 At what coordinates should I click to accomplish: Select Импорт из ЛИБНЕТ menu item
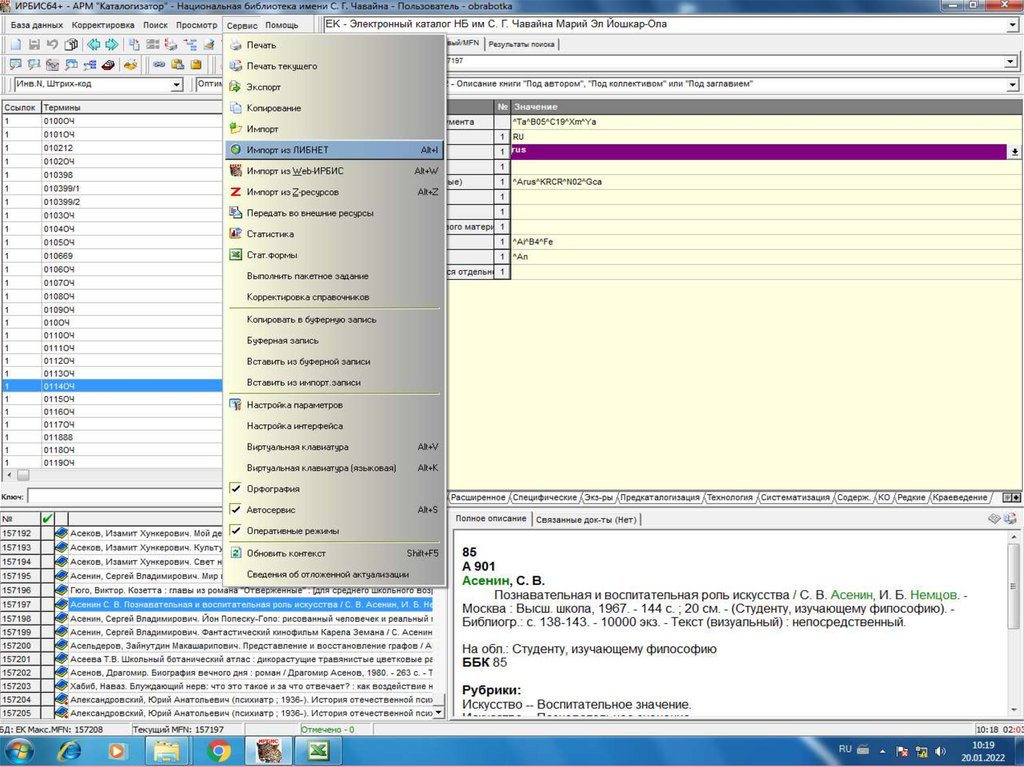334,150
